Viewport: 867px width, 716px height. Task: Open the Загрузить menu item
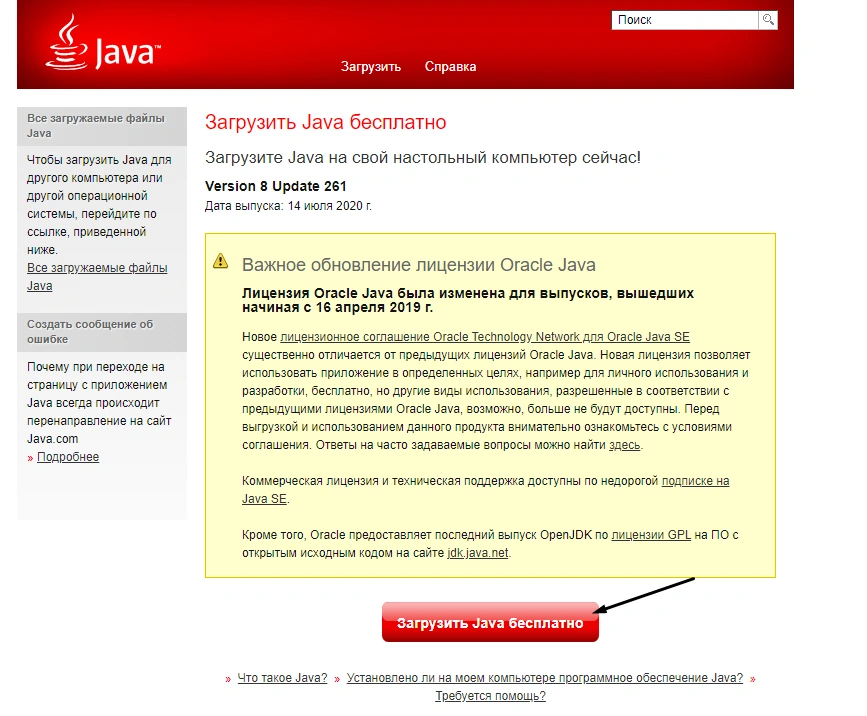pos(370,67)
